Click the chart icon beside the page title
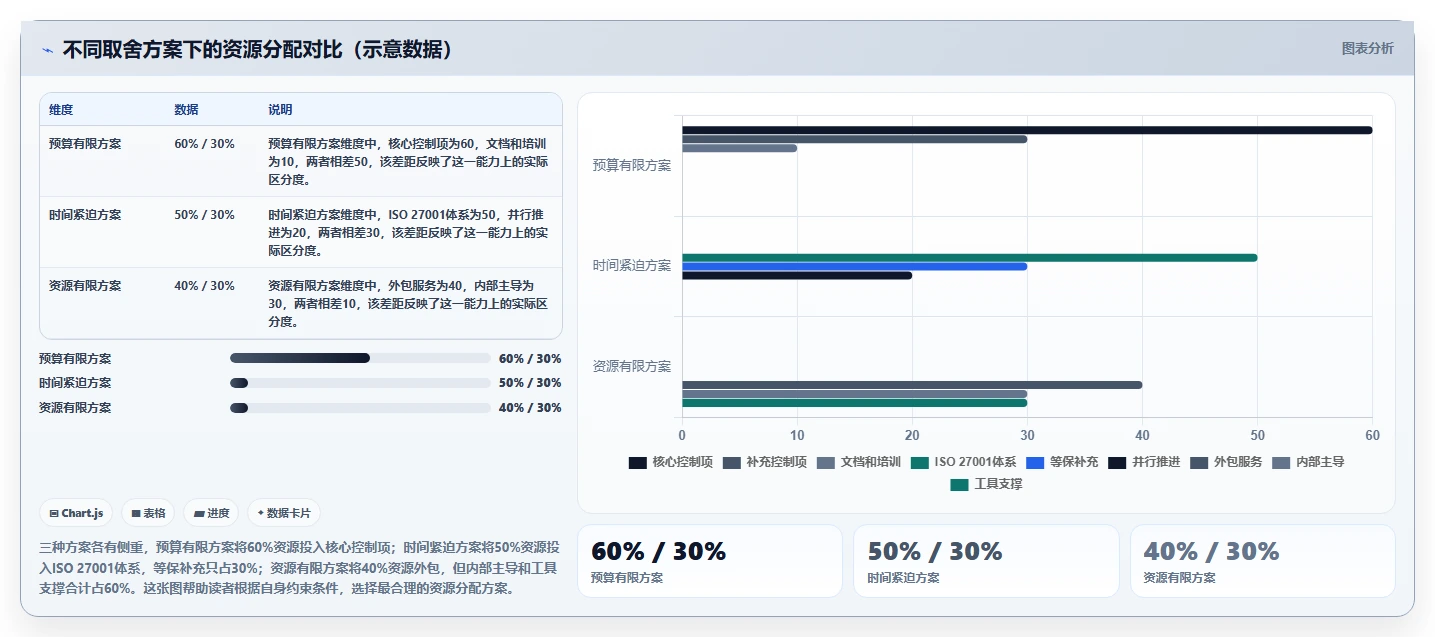 tap(47, 50)
